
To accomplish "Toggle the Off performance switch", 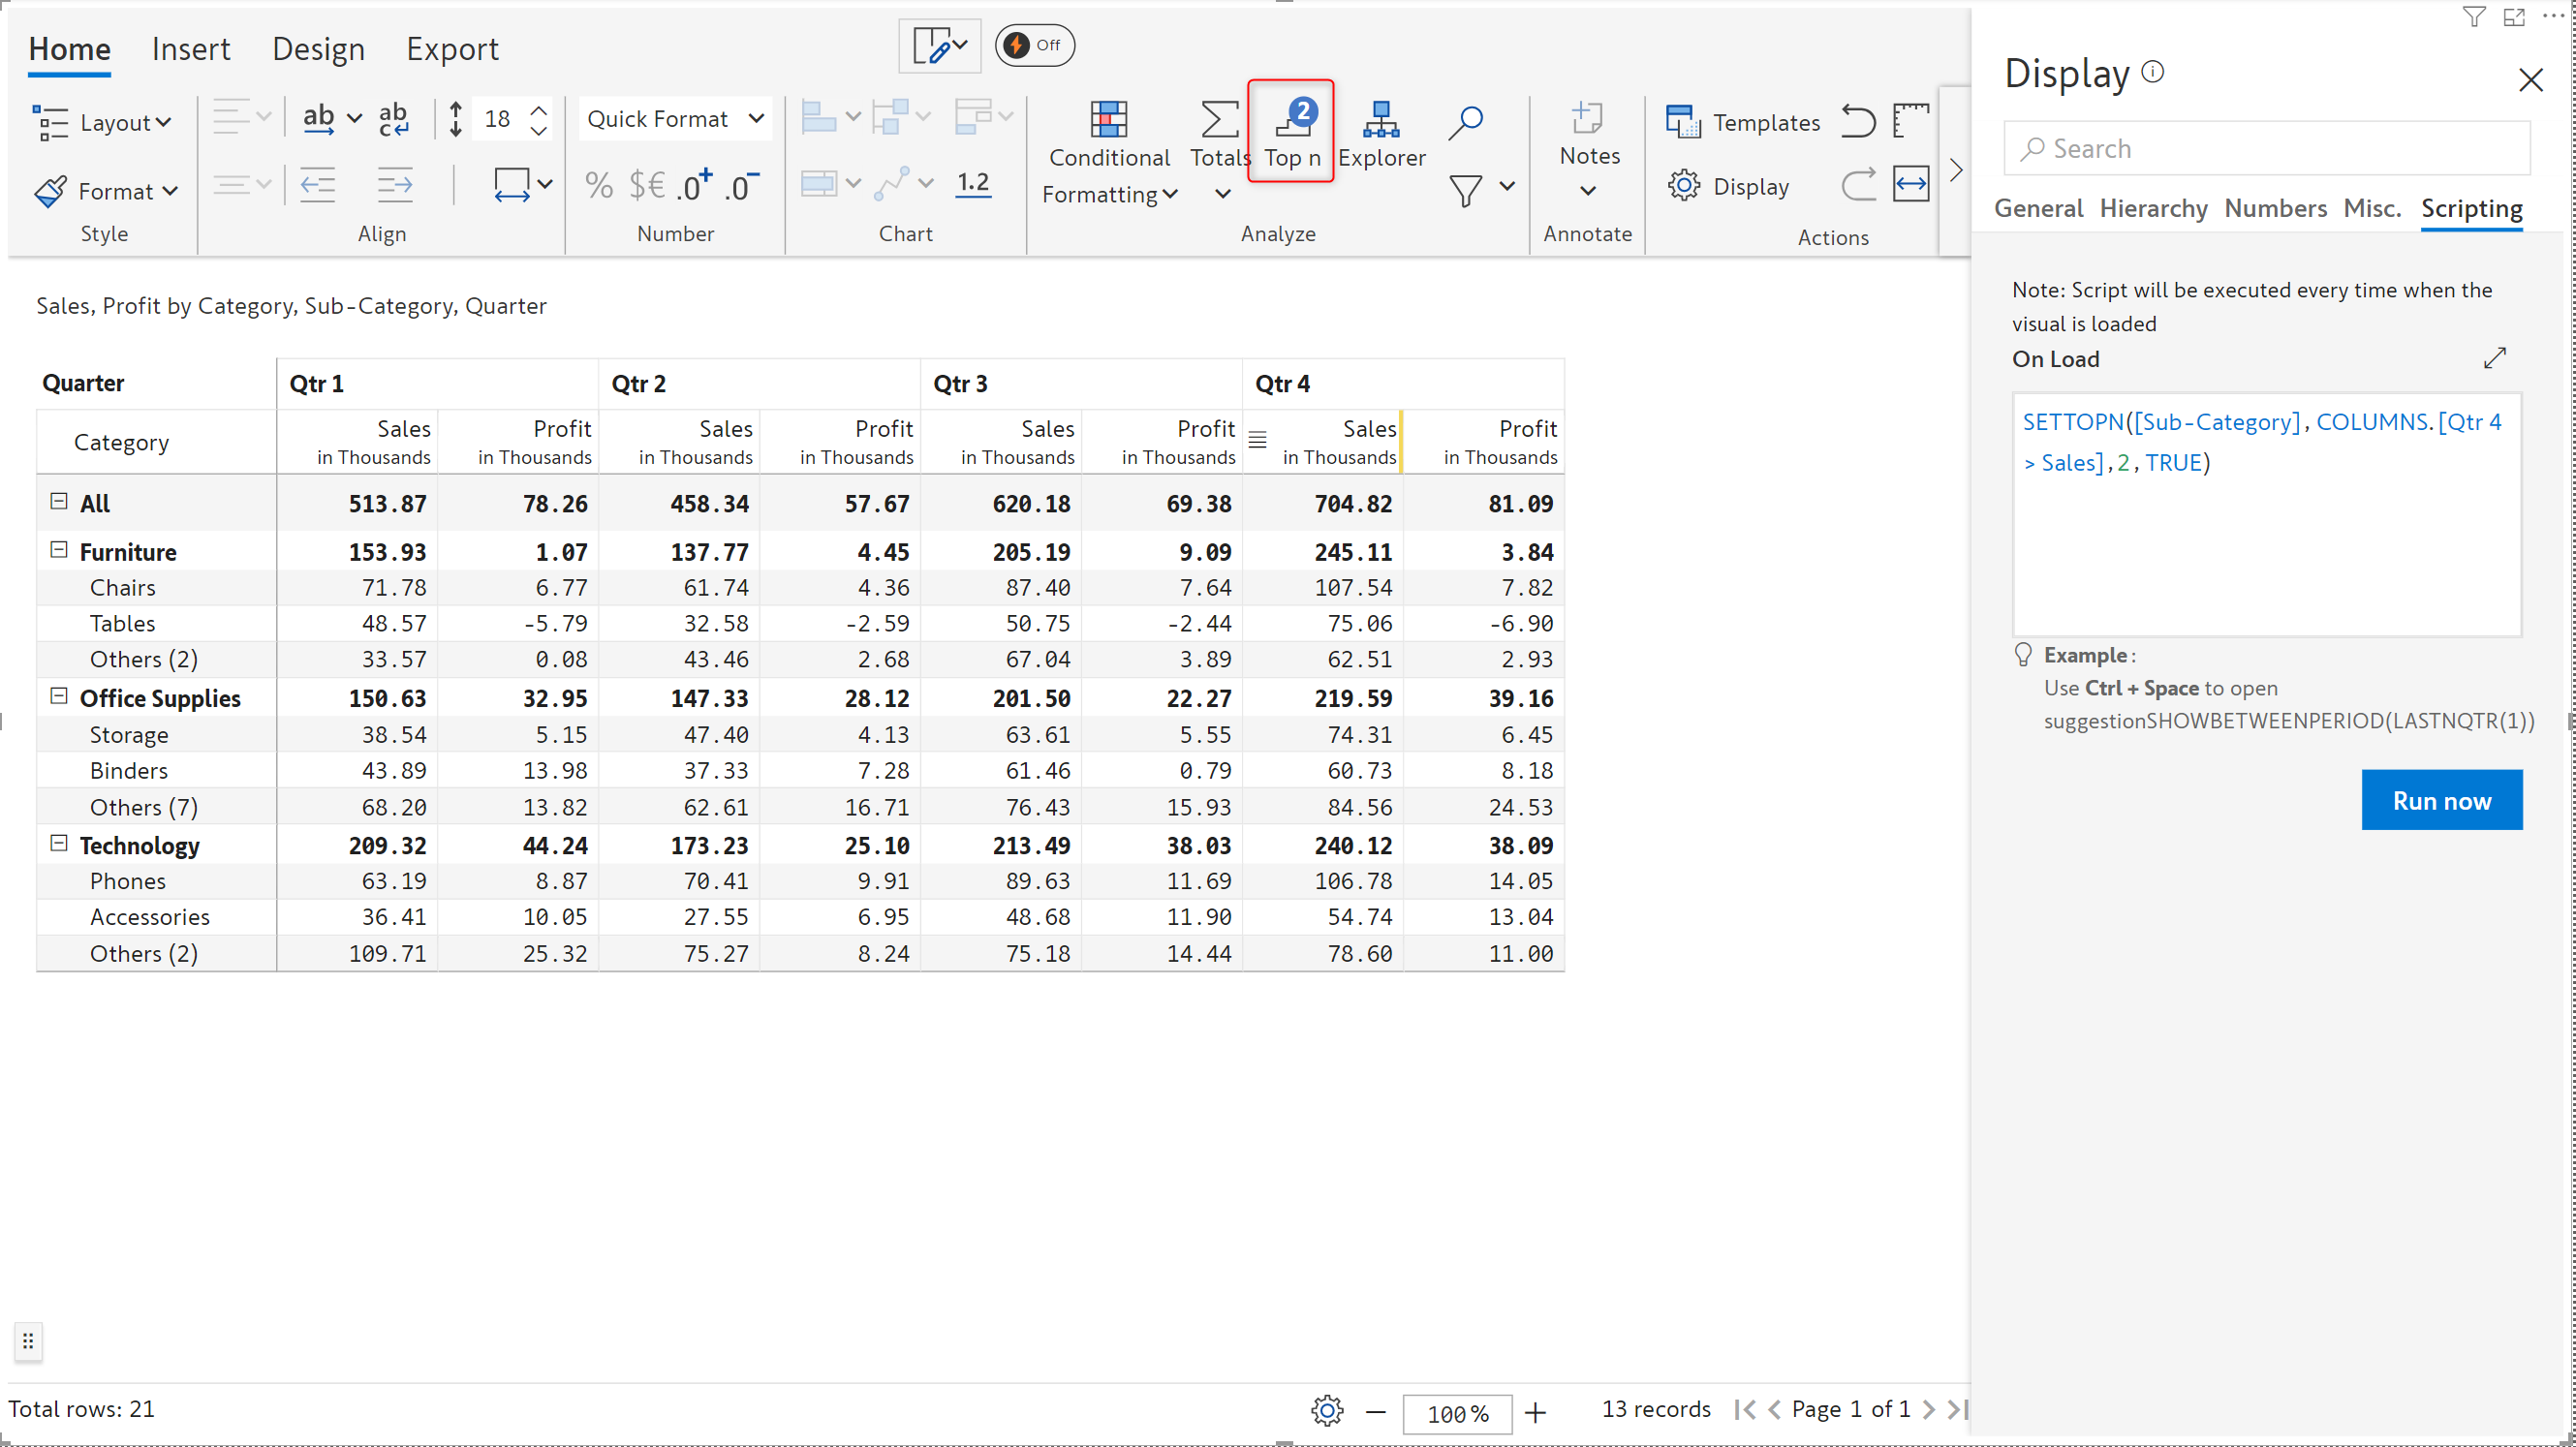I will pos(1034,45).
